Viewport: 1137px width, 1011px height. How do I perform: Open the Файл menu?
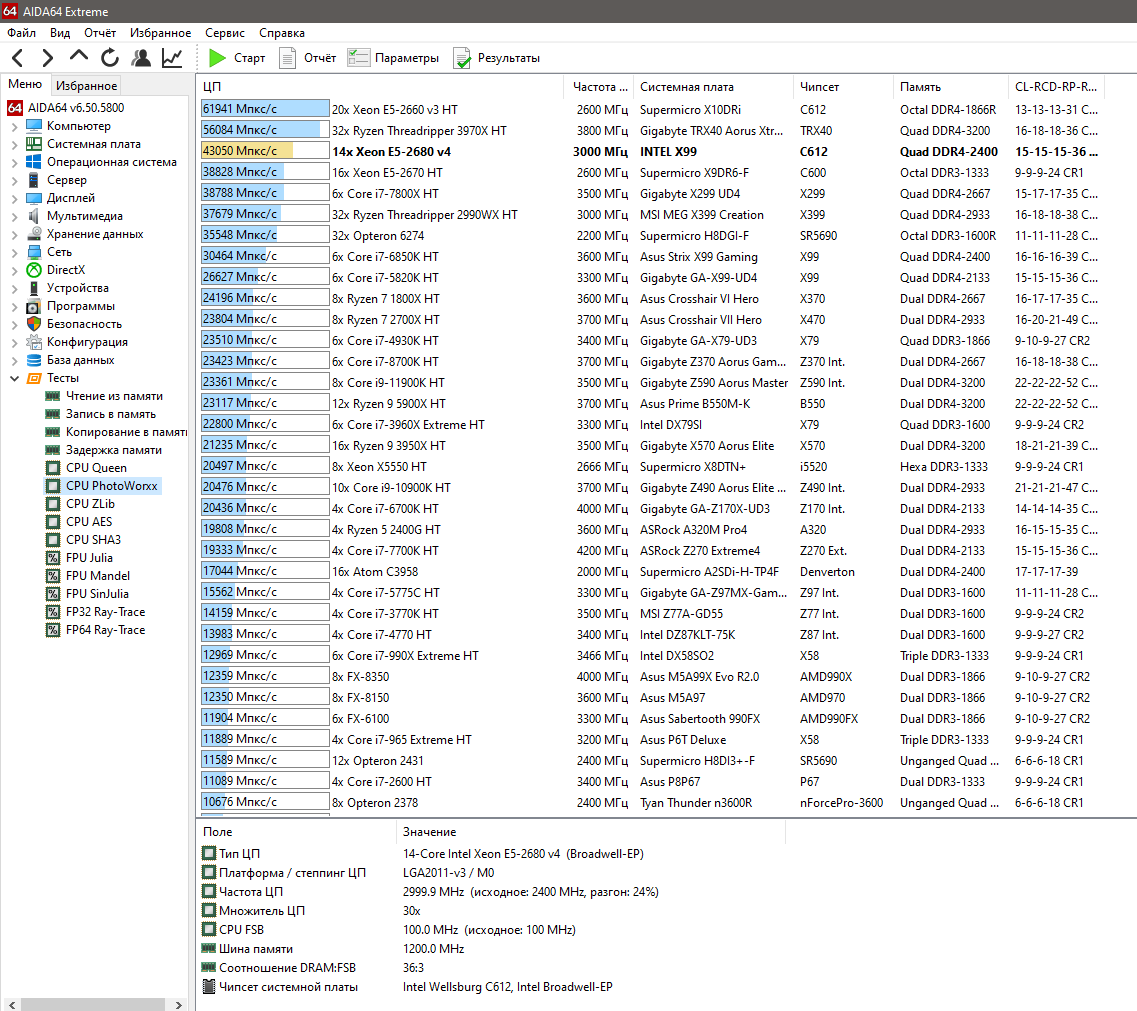pos(22,33)
